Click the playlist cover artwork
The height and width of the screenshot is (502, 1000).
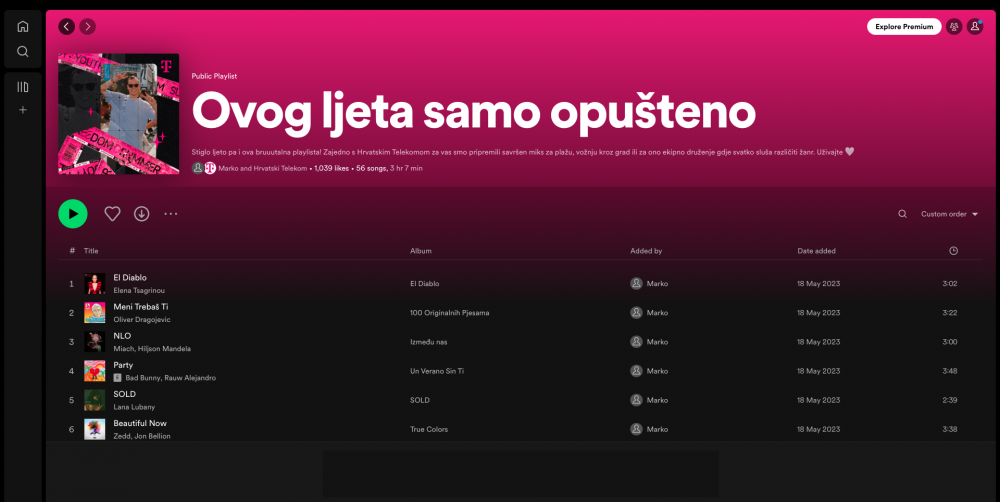[119, 114]
